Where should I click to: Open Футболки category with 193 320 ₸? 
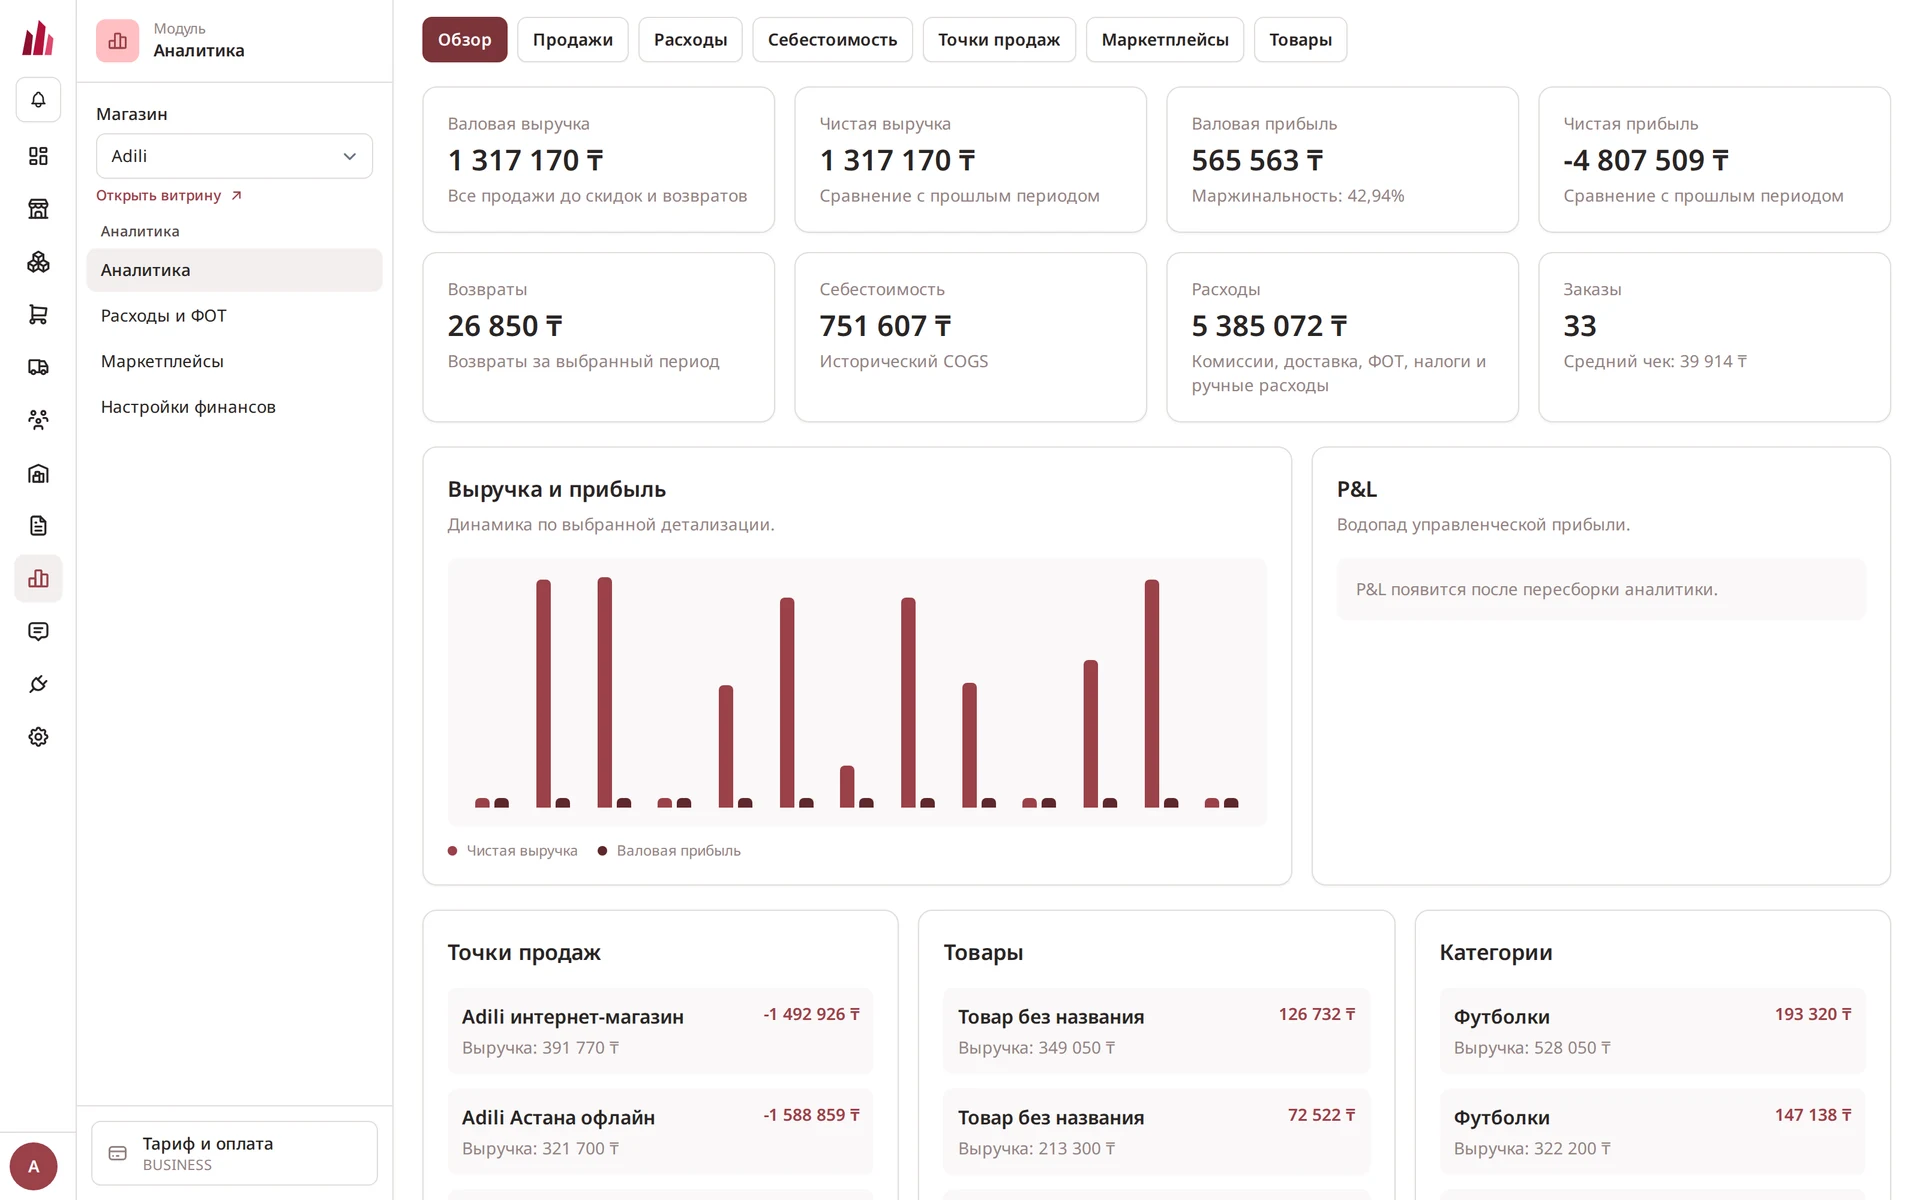(1652, 1031)
